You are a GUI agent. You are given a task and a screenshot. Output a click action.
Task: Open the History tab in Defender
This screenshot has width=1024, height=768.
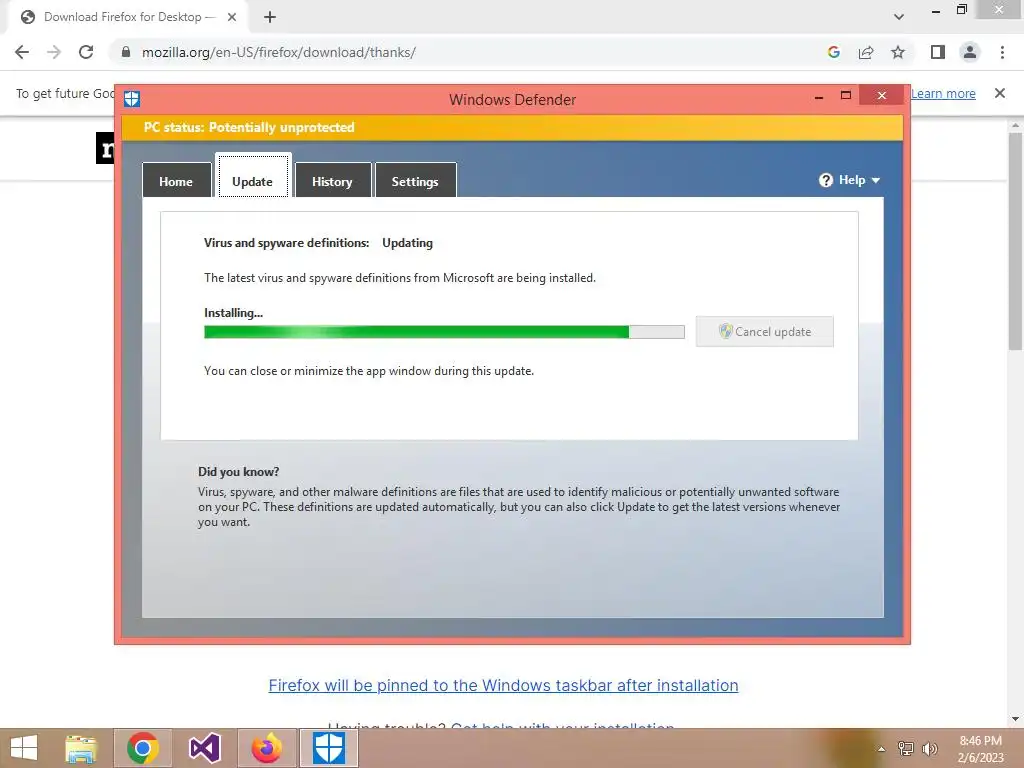332,180
